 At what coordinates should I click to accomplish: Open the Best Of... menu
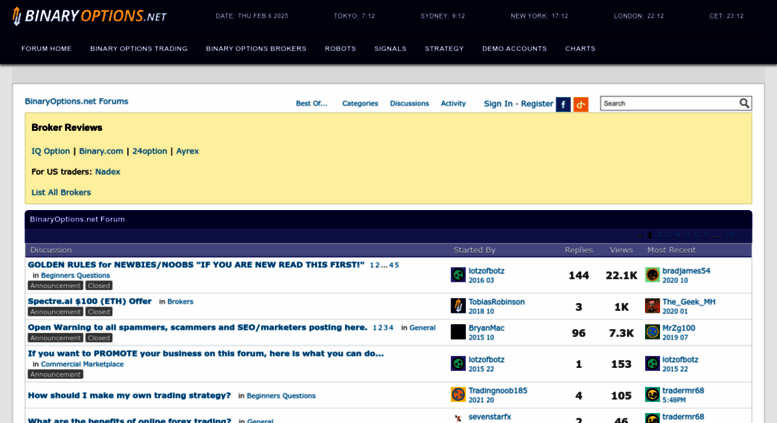tap(312, 104)
